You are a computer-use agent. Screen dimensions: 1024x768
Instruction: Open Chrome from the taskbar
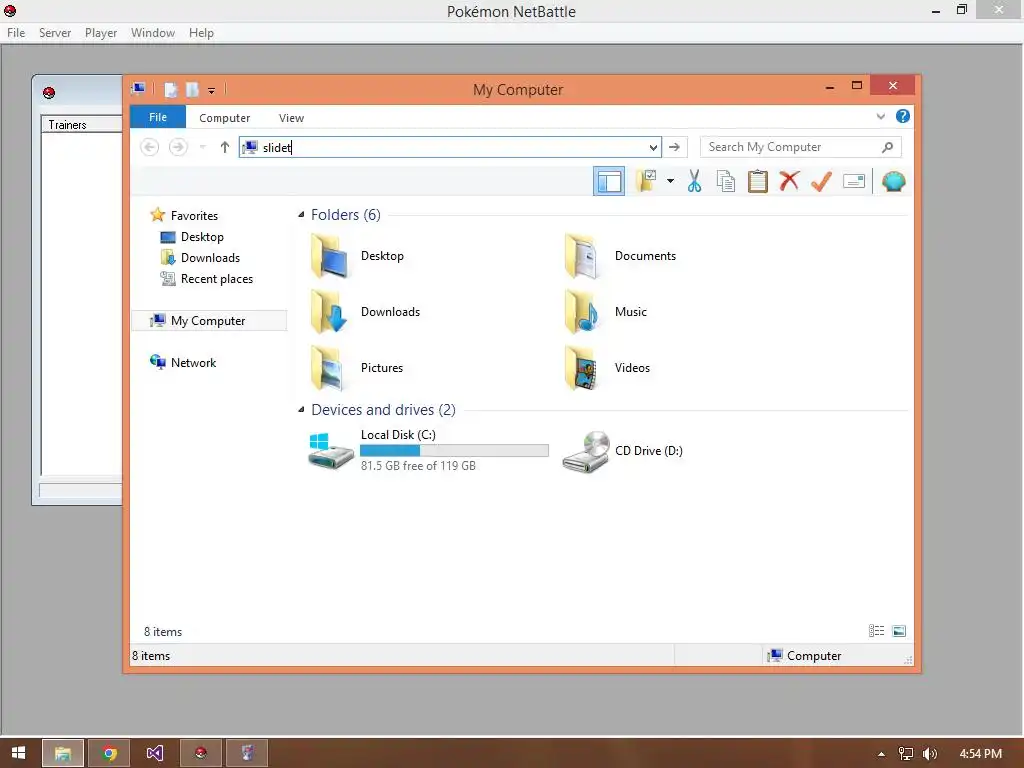coord(109,754)
